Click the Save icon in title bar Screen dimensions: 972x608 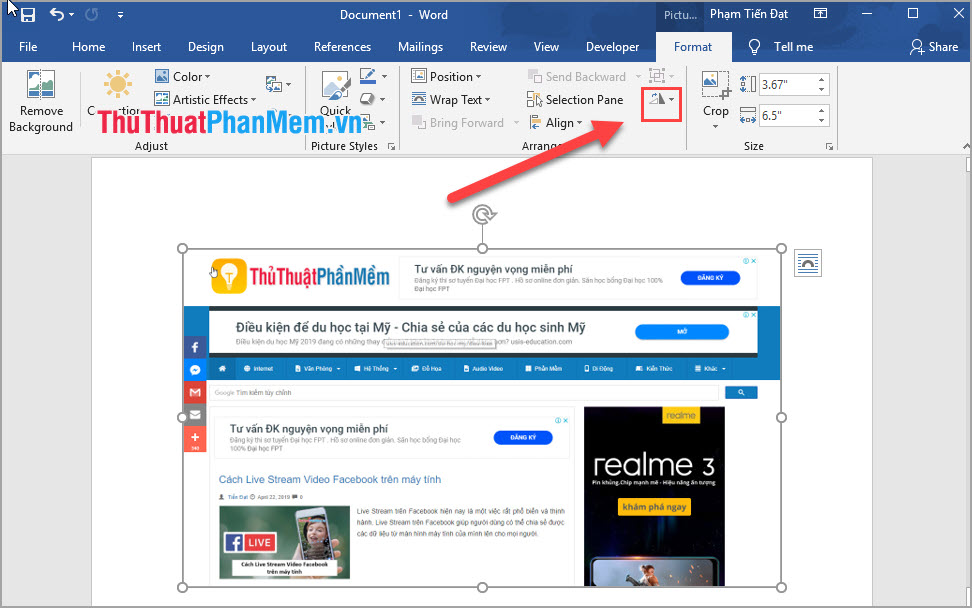(28, 15)
